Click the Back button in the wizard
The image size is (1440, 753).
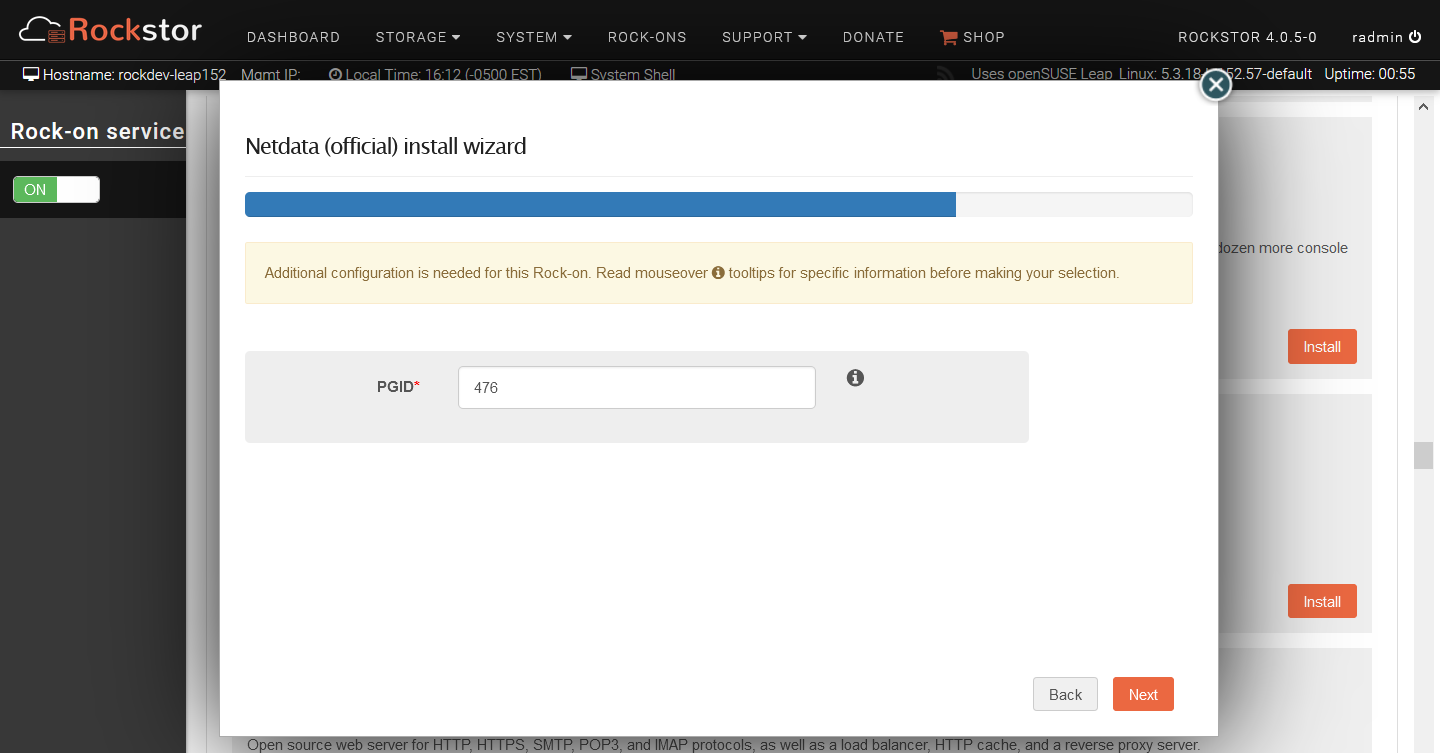pos(1065,694)
